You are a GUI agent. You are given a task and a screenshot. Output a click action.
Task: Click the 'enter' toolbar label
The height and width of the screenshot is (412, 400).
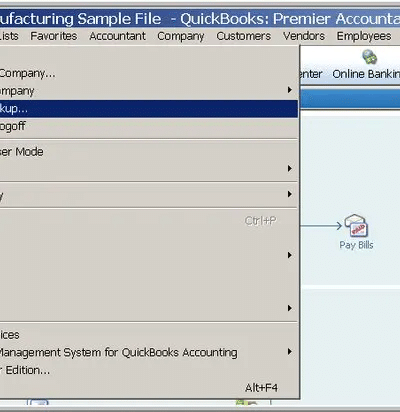click(311, 74)
